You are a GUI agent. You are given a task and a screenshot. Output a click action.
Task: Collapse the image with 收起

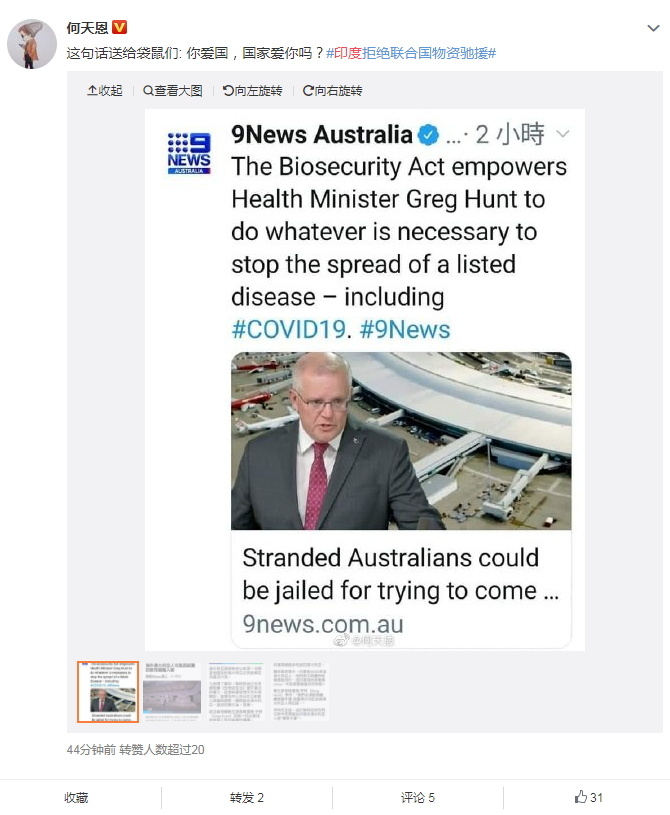tap(104, 91)
